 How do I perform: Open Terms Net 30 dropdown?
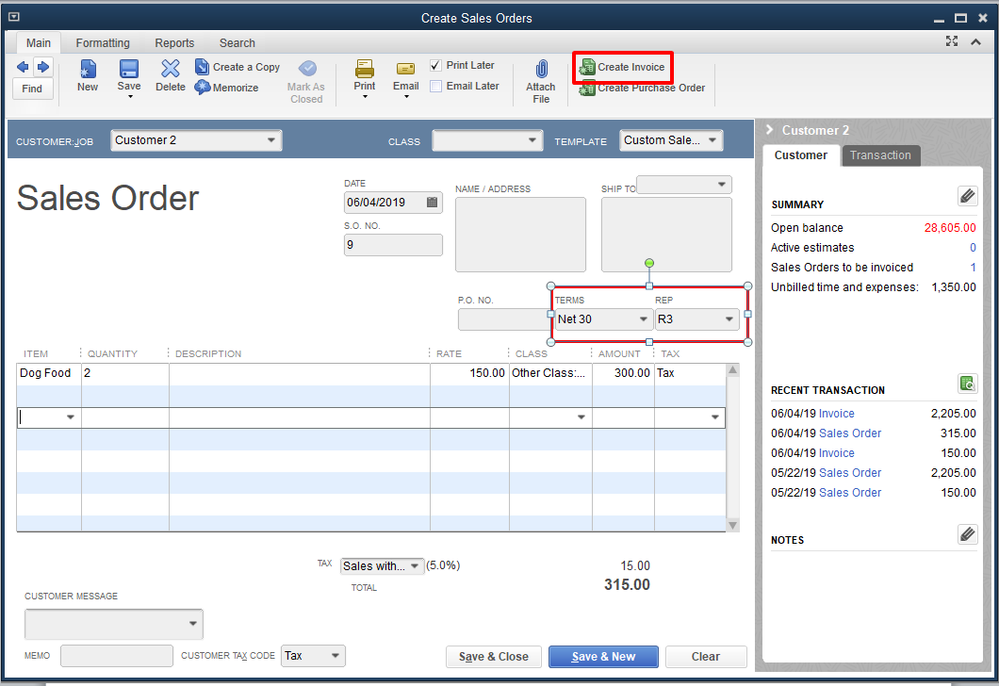click(x=643, y=319)
